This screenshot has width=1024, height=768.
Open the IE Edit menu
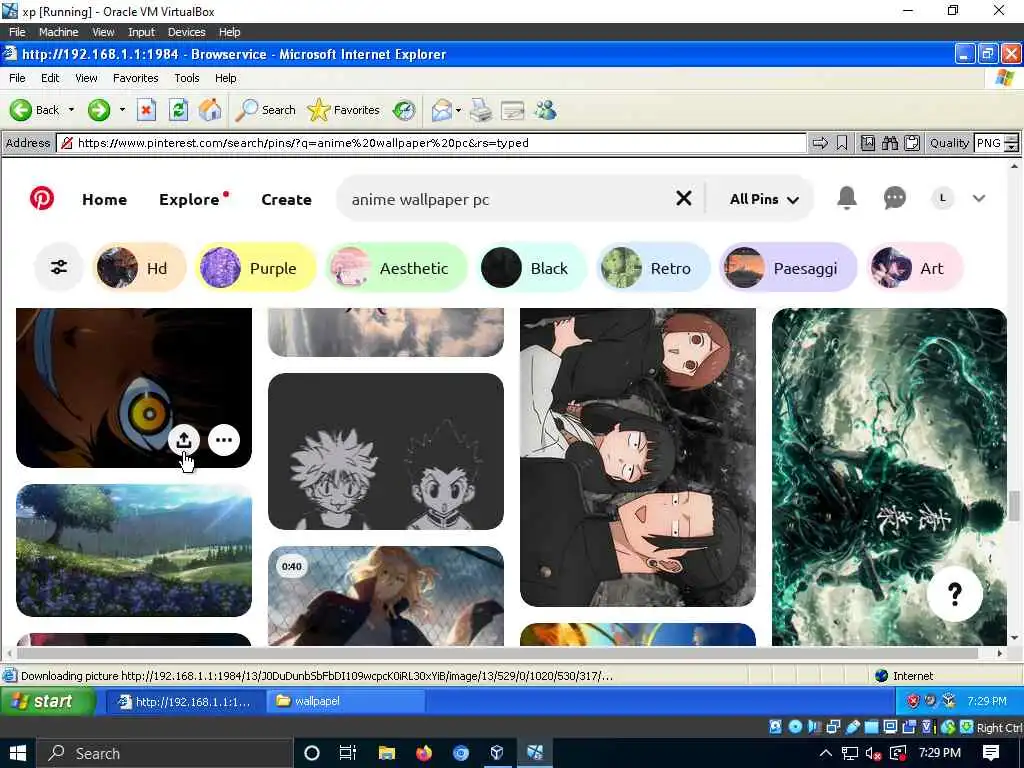click(50, 78)
